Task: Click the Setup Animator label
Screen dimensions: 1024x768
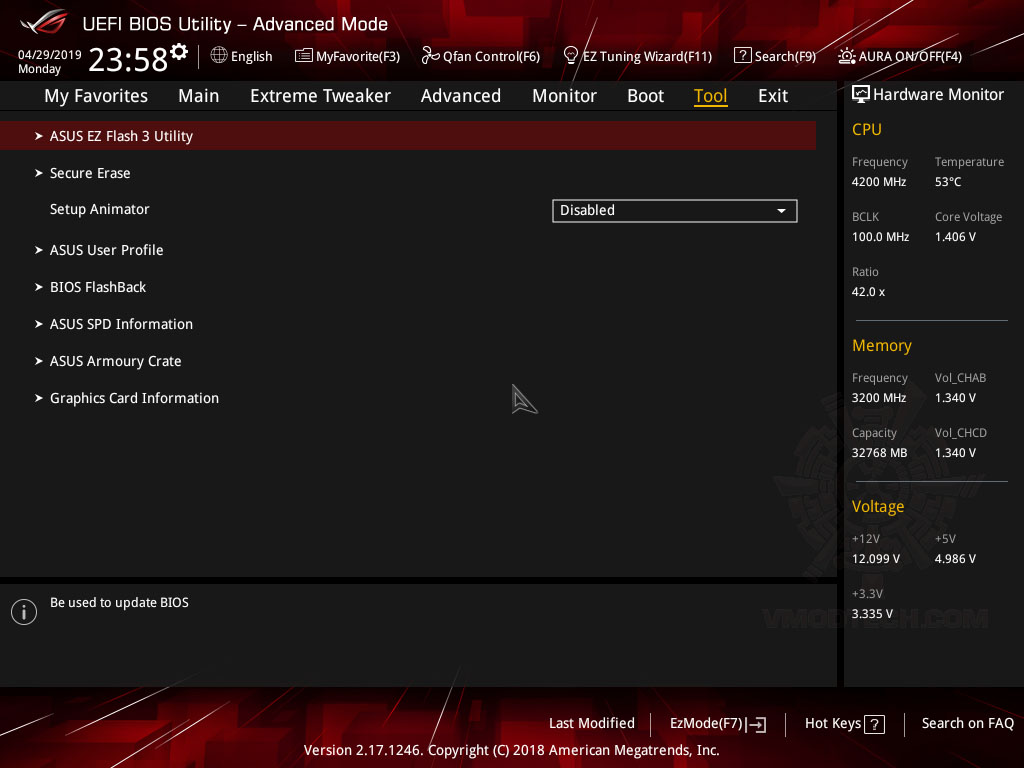Action: click(99, 210)
